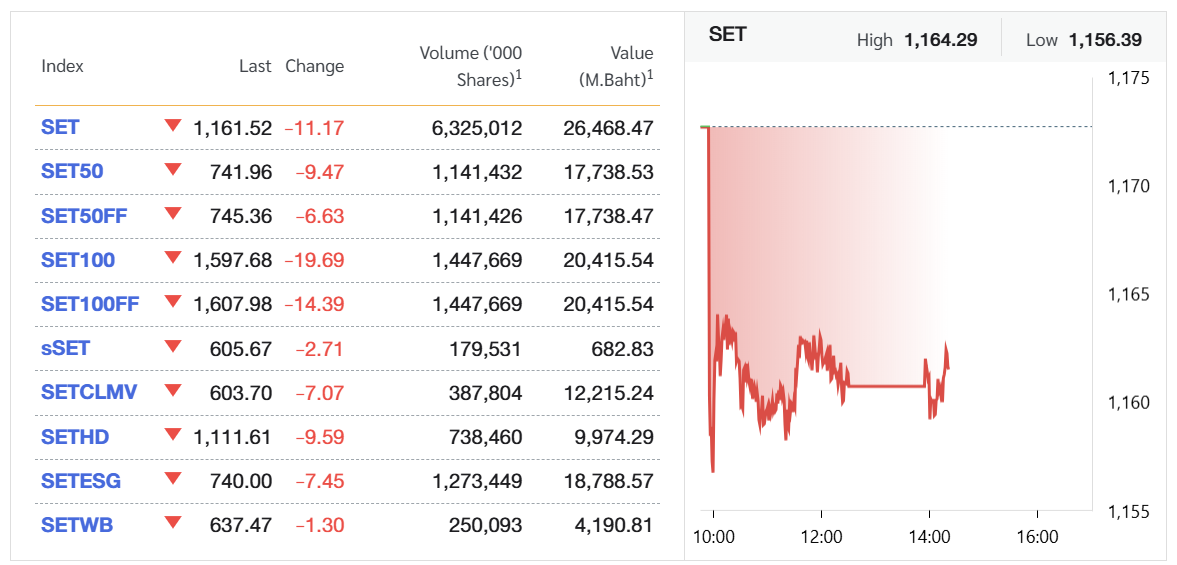
Task: Click the red arrow beside SETWB
Action: [173, 523]
